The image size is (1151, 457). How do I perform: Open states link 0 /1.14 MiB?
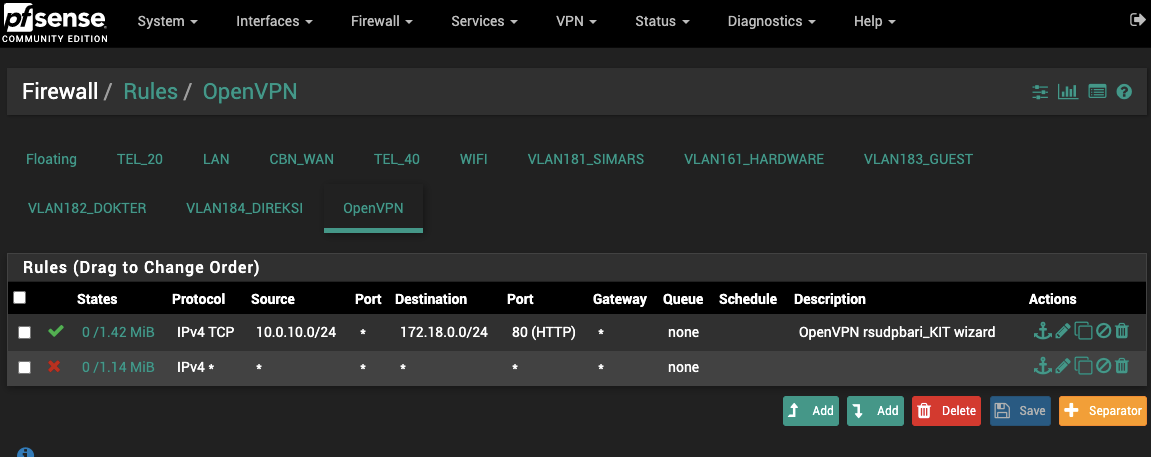point(118,367)
